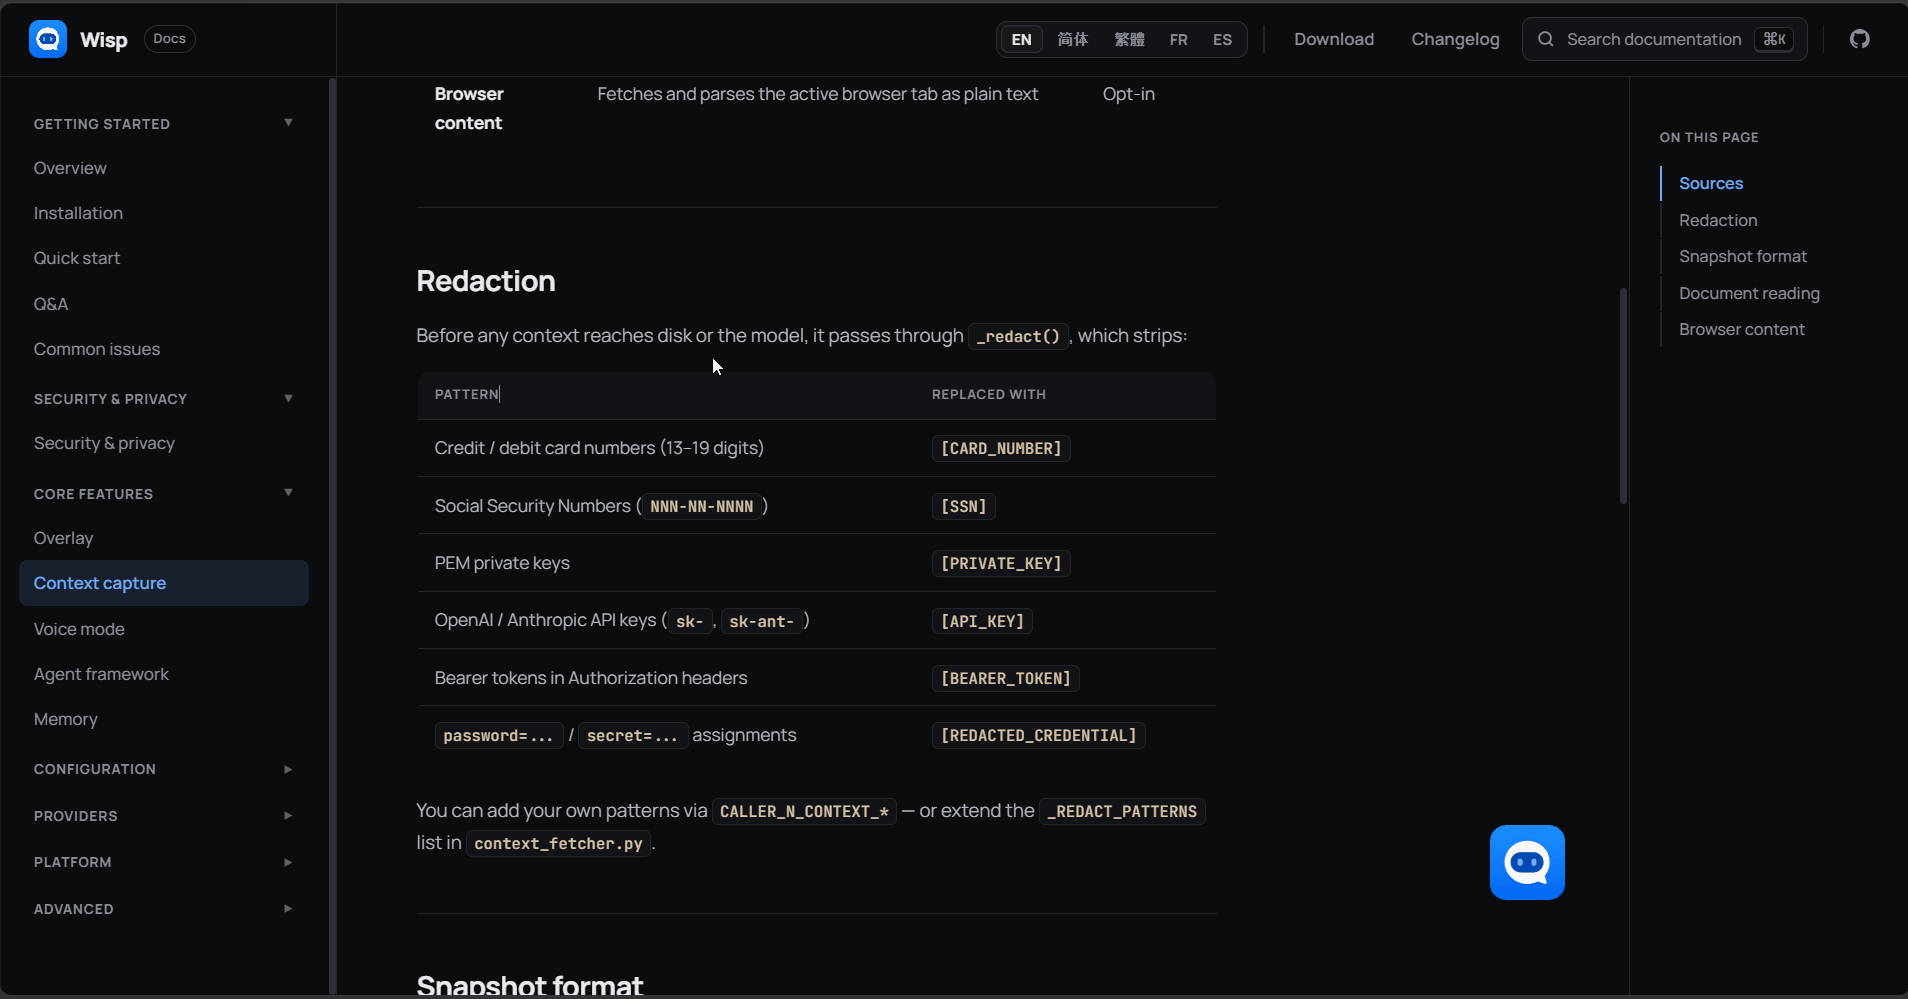
Task: Click the _redact() inline code
Action: tap(1018, 336)
